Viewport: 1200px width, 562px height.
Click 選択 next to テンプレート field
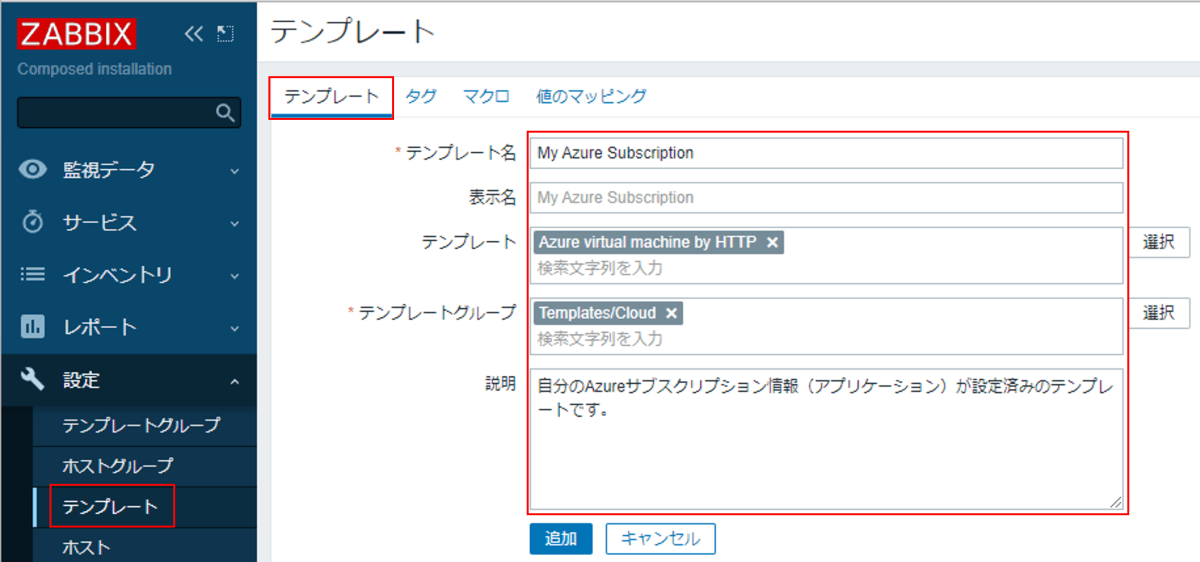coord(1159,242)
